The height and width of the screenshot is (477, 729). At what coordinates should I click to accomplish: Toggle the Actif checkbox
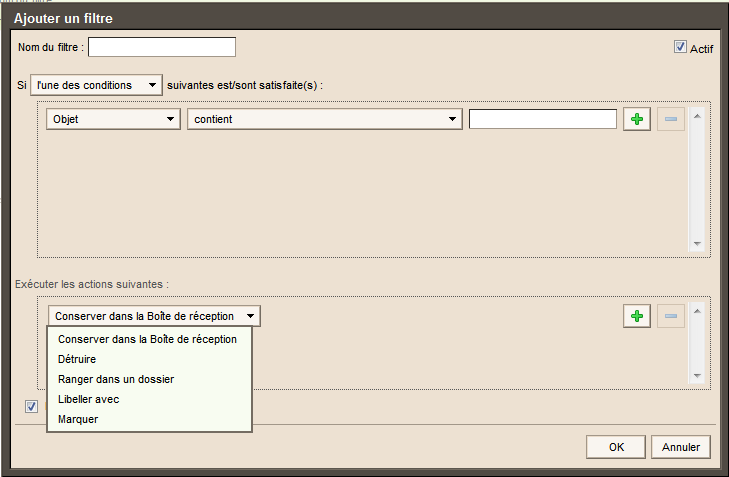tap(681, 47)
